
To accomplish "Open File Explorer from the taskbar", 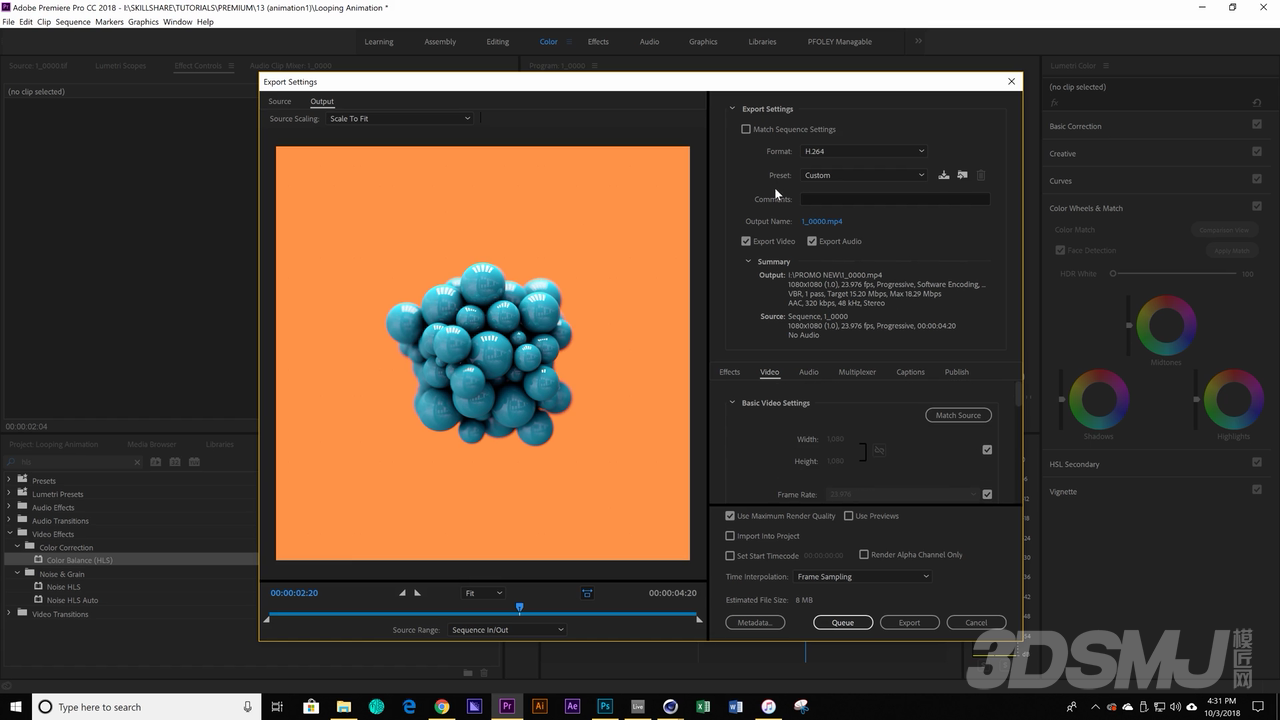I will coord(343,706).
